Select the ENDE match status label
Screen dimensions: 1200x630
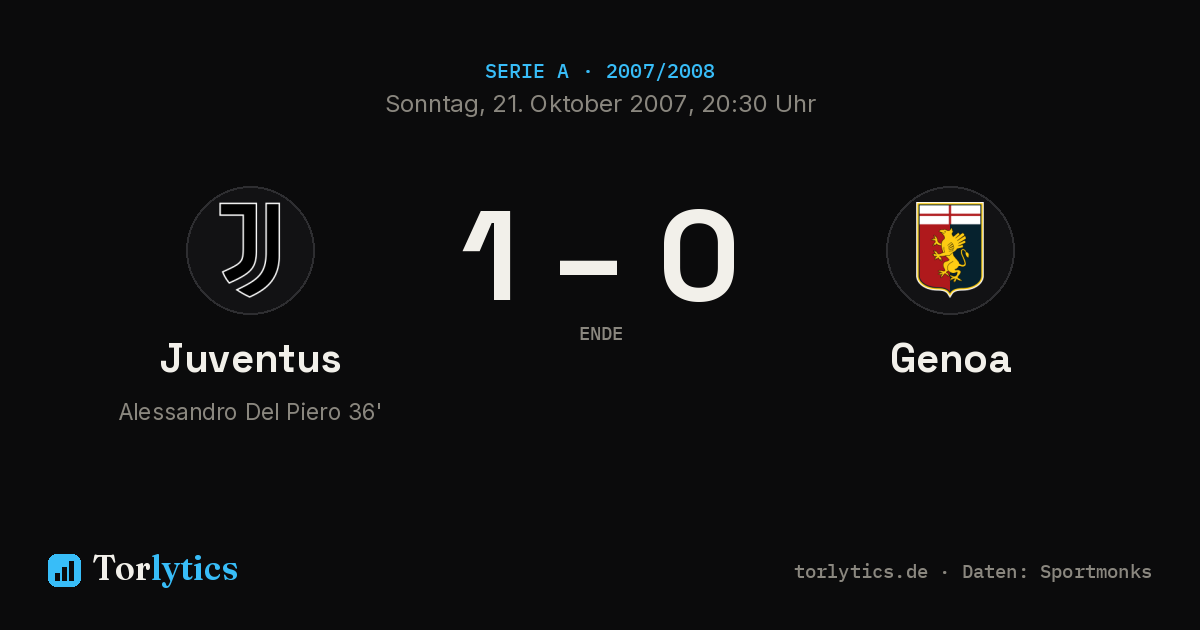pos(601,334)
